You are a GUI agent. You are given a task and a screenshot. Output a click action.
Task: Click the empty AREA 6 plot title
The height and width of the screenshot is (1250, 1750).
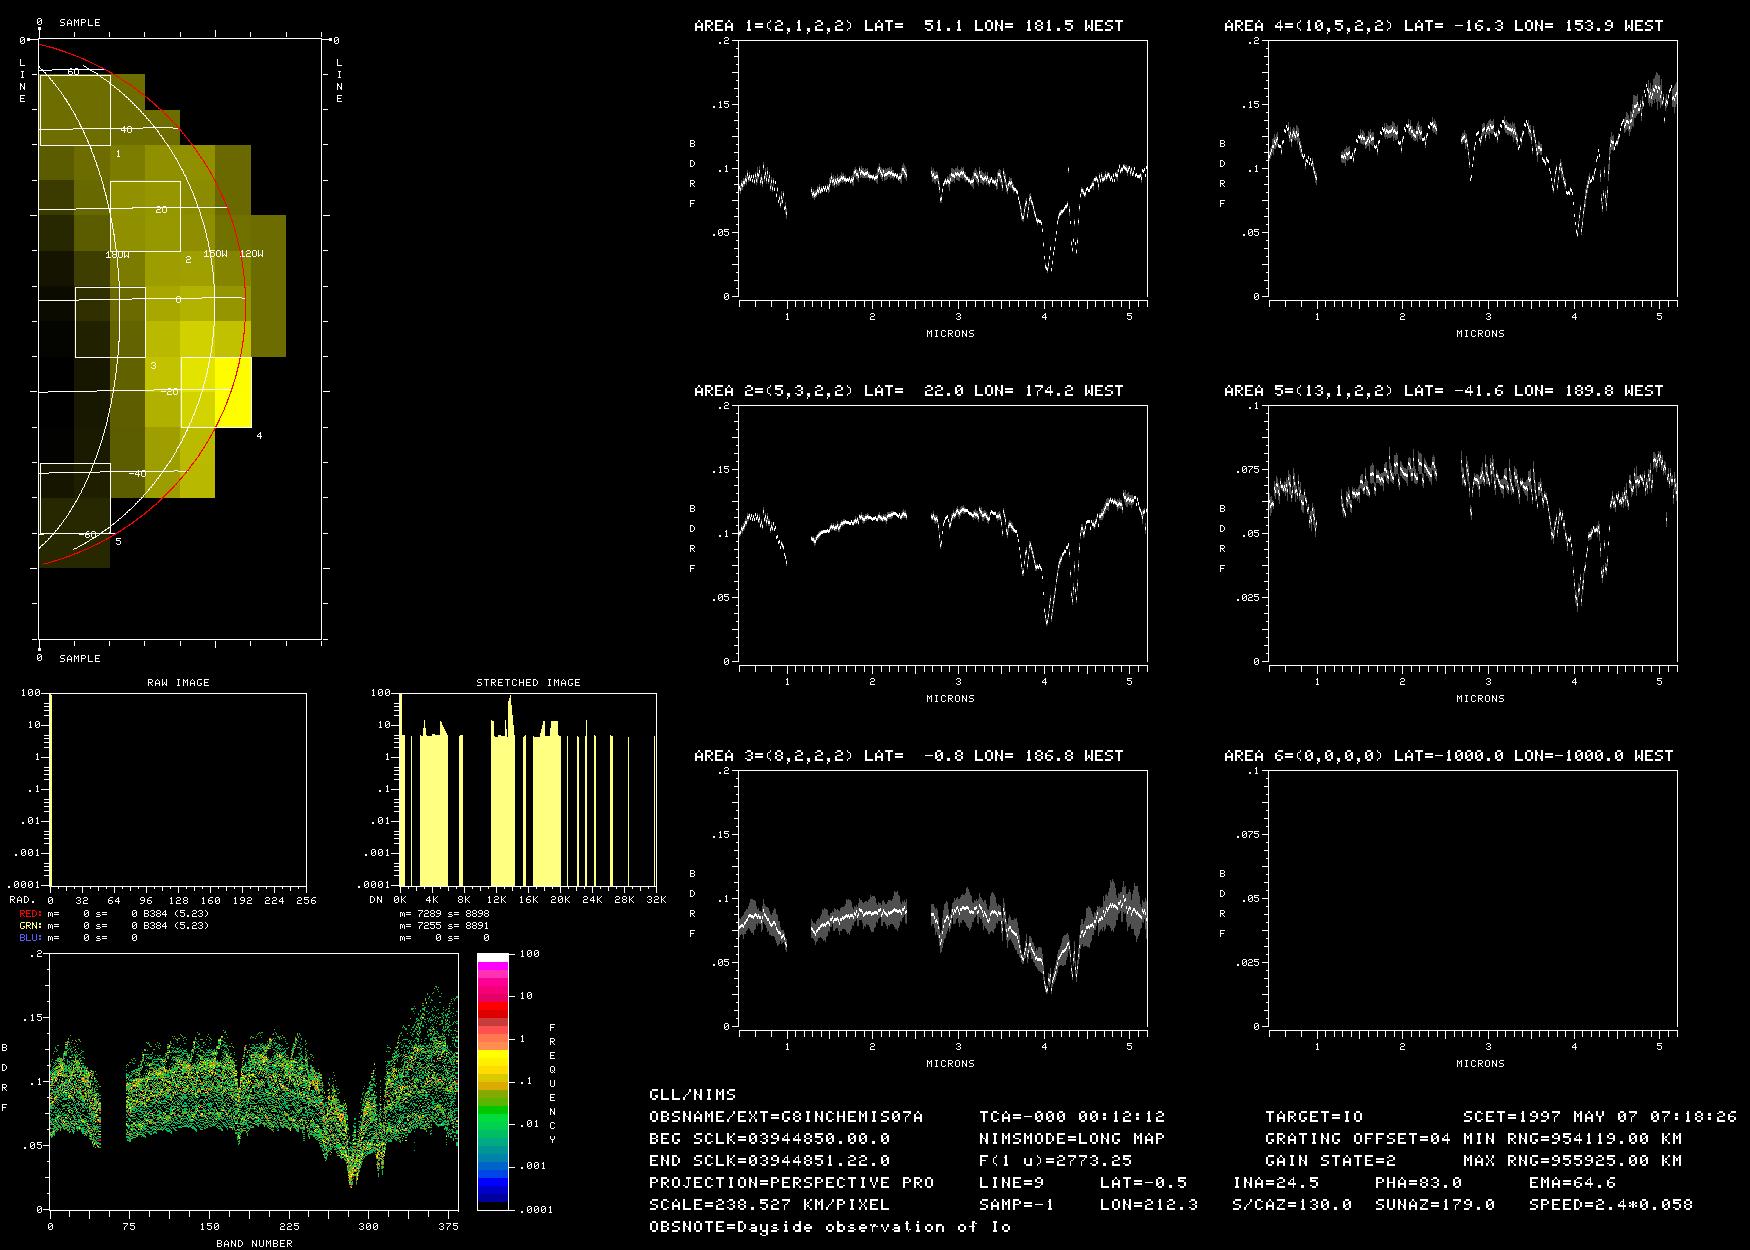[1448, 756]
